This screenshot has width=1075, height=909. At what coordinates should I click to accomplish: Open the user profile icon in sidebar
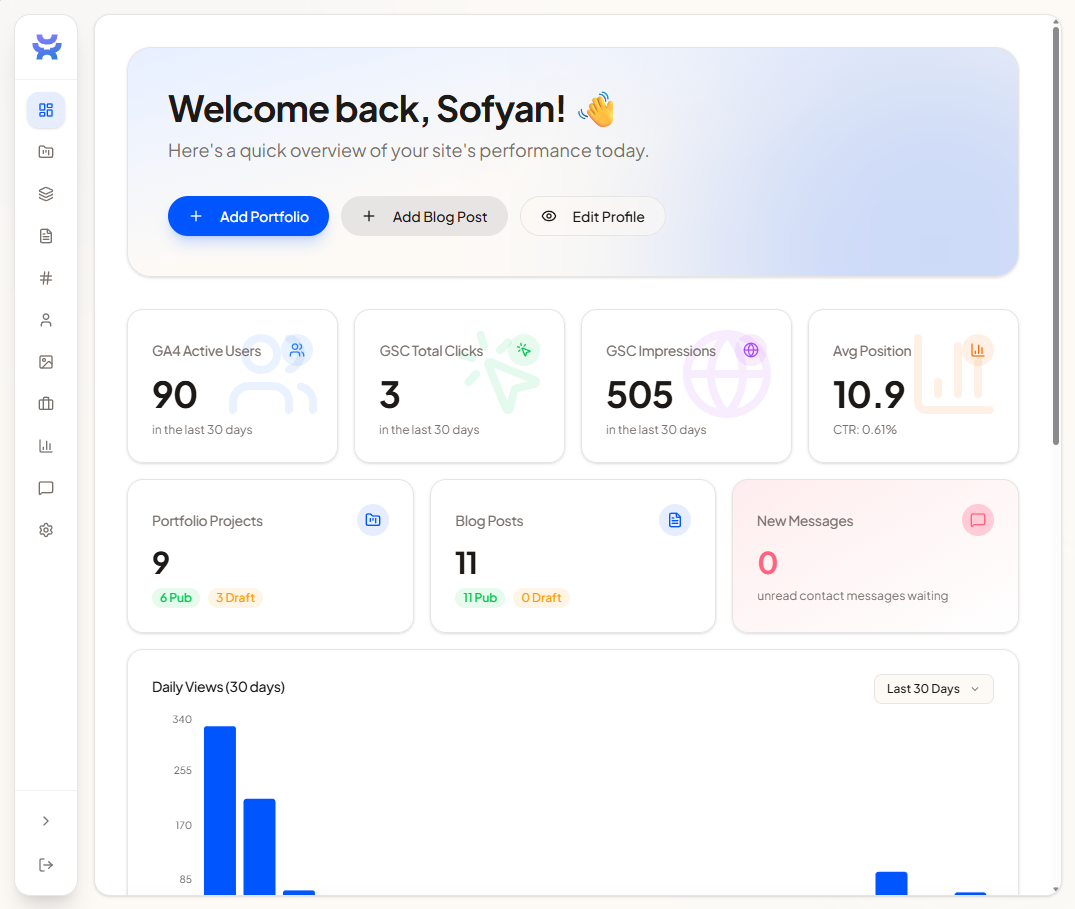pos(46,320)
